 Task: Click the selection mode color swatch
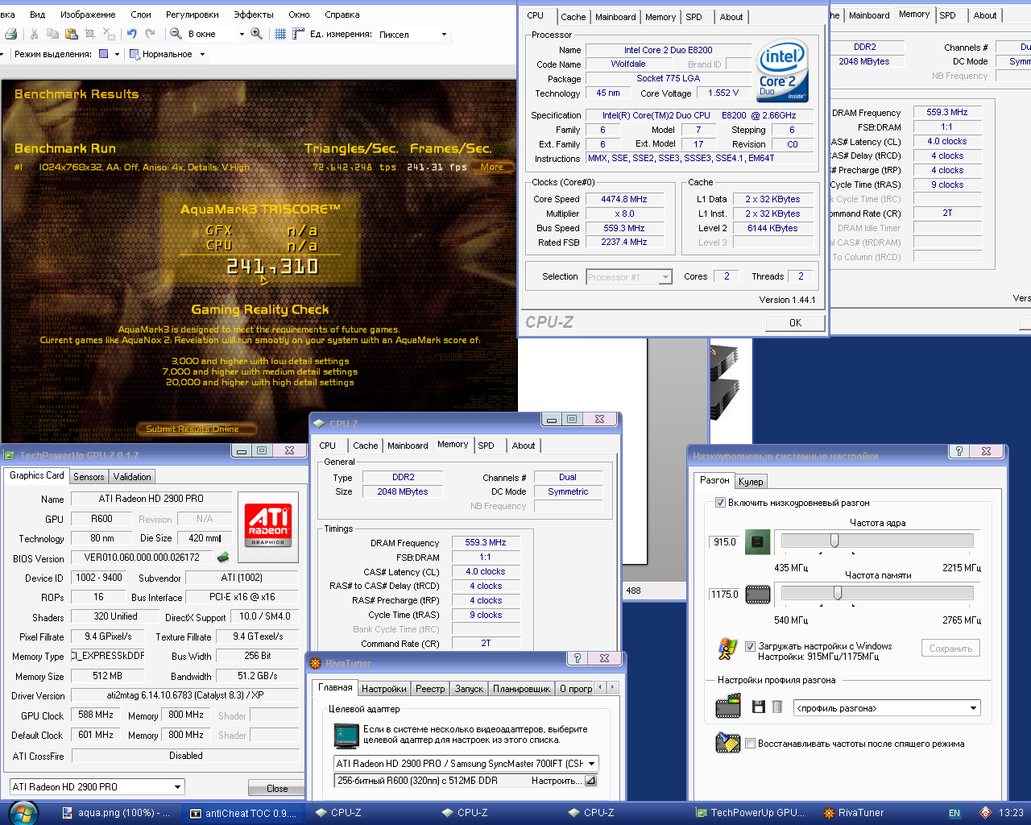[104, 54]
